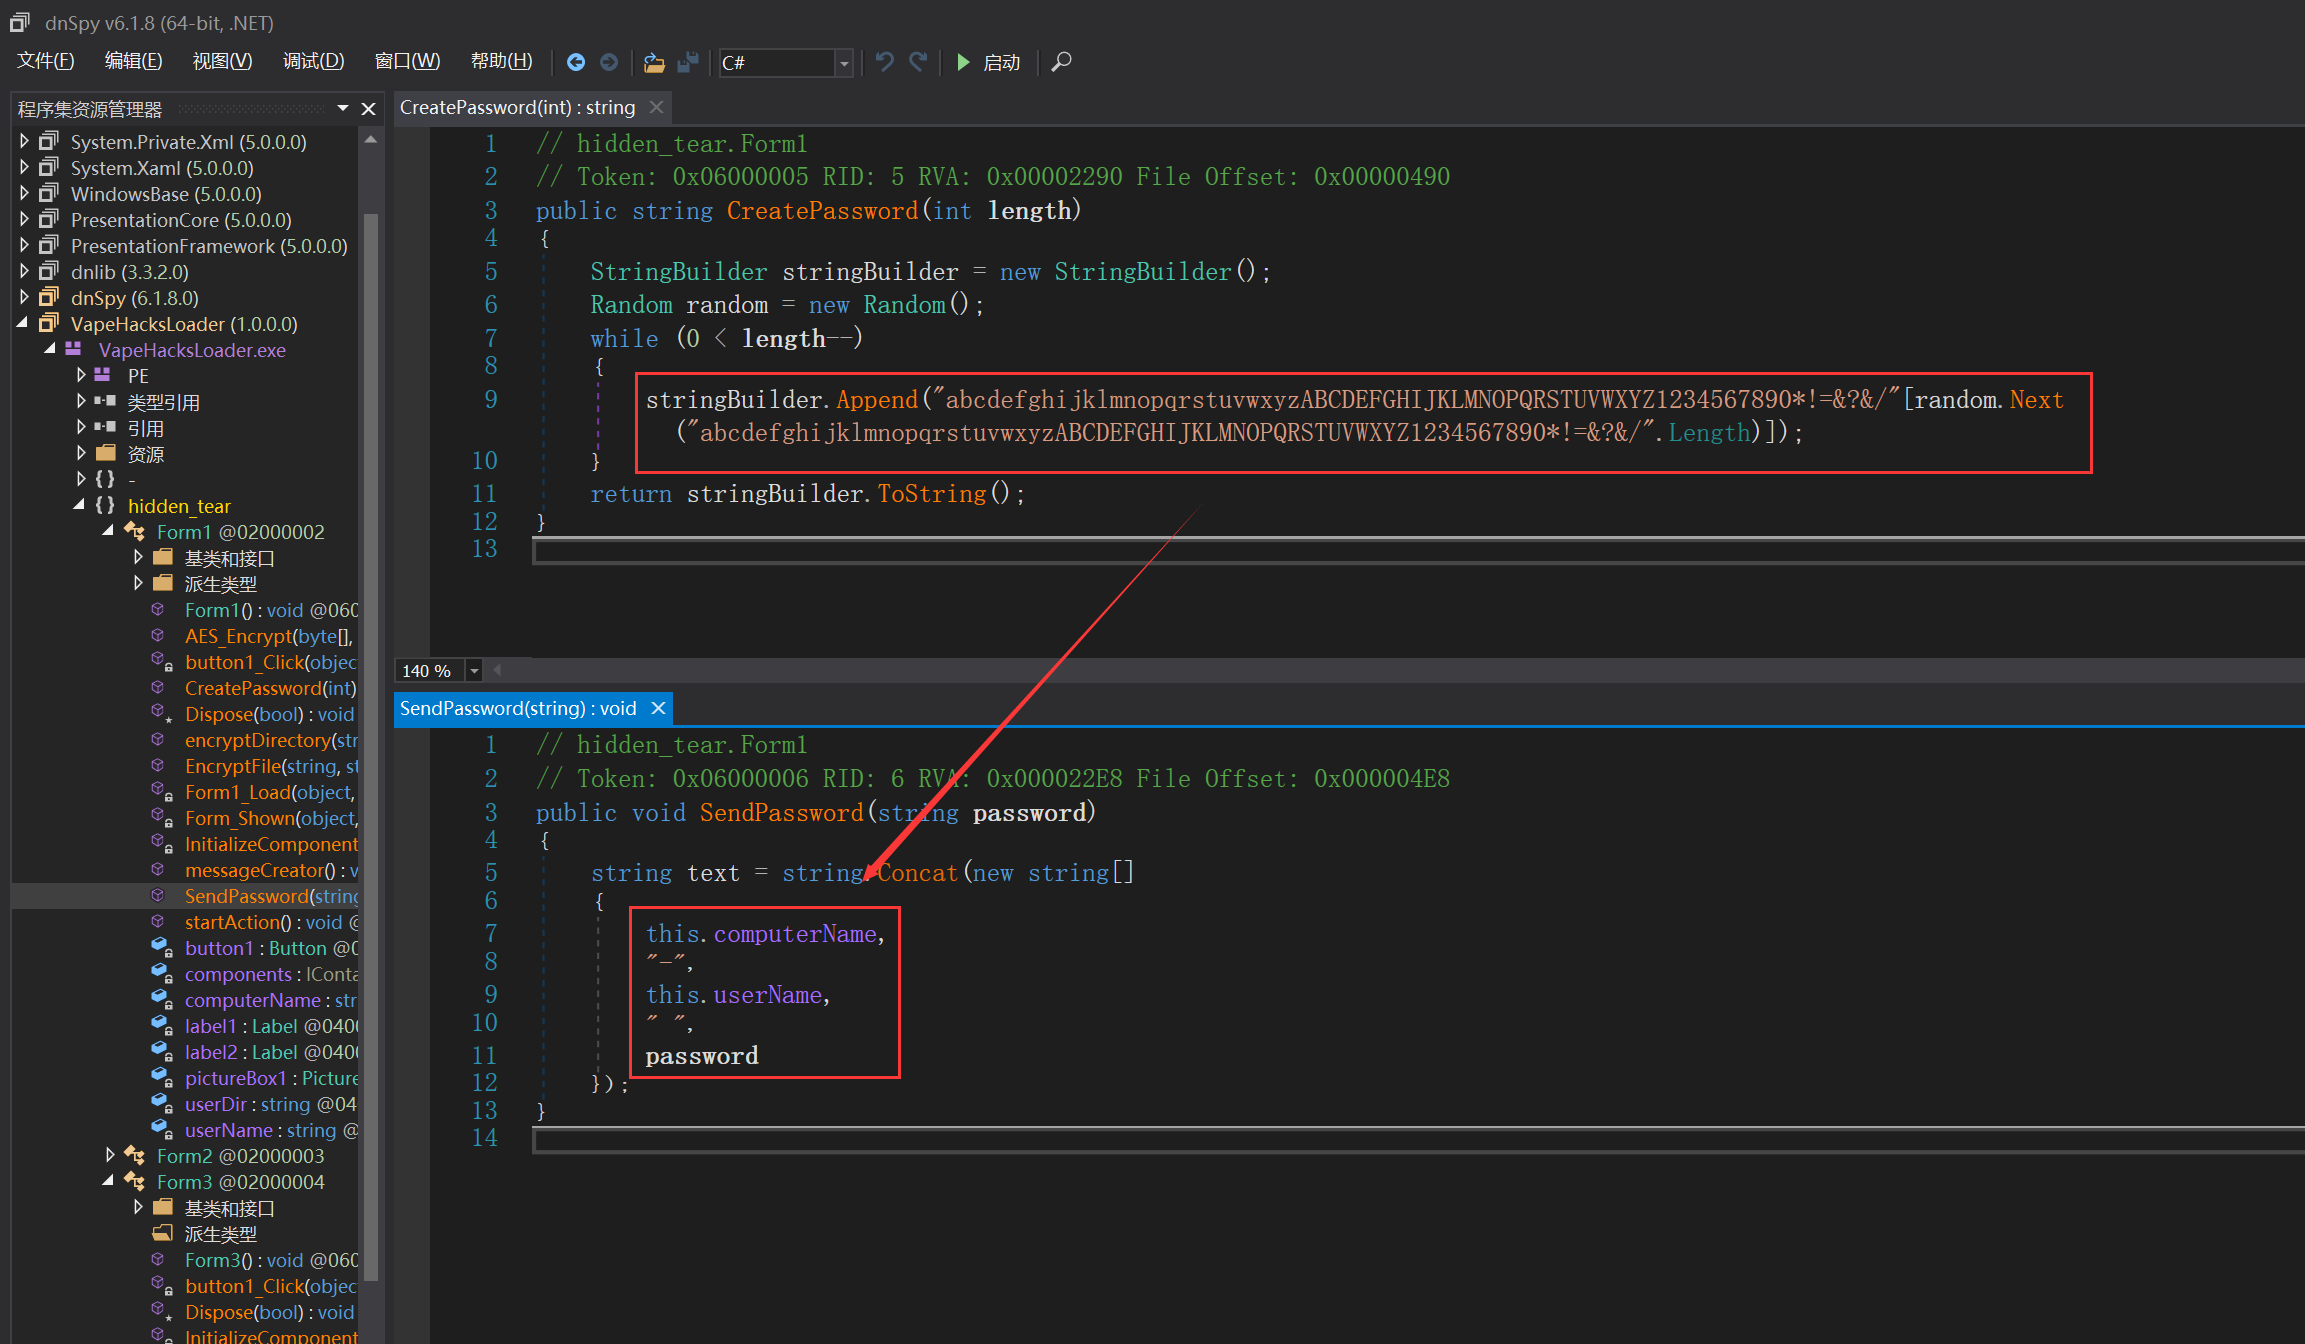Screen dimensions: 2305x1344
Task: Click the Run/Start button in toolbar
Action: click(x=961, y=64)
